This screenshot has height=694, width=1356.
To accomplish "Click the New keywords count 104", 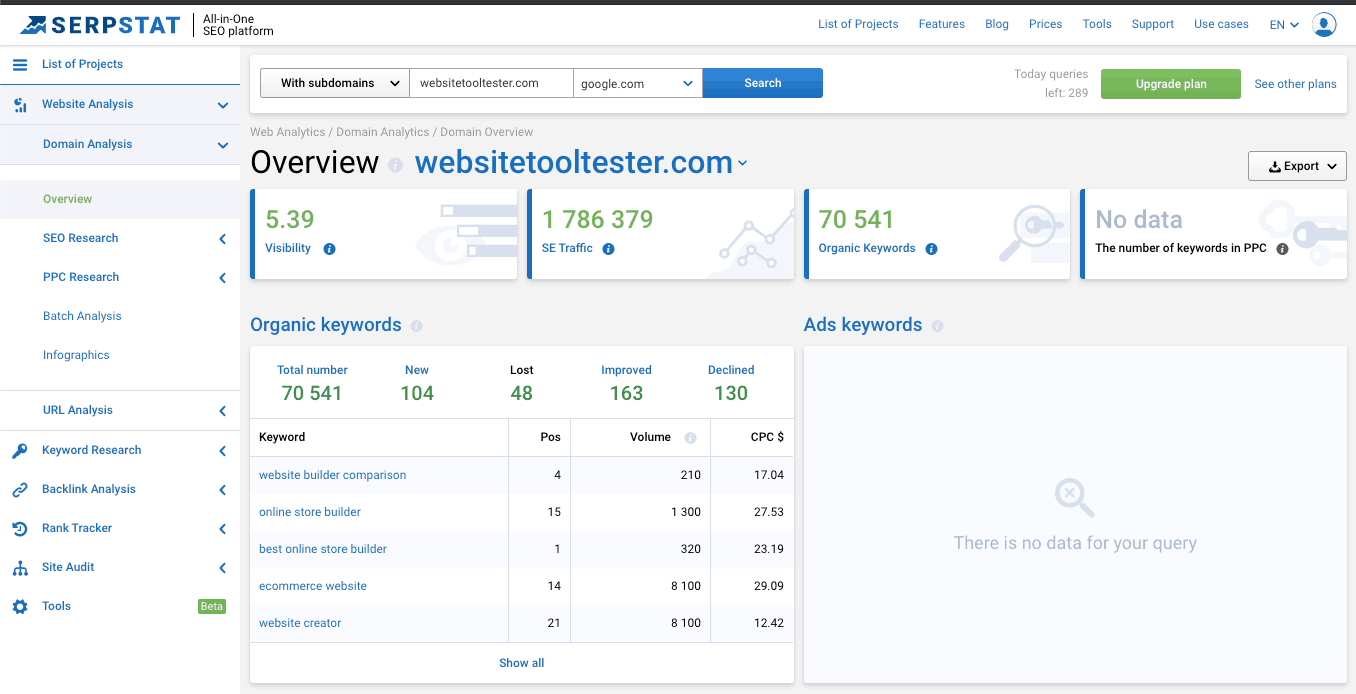I will (417, 393).
